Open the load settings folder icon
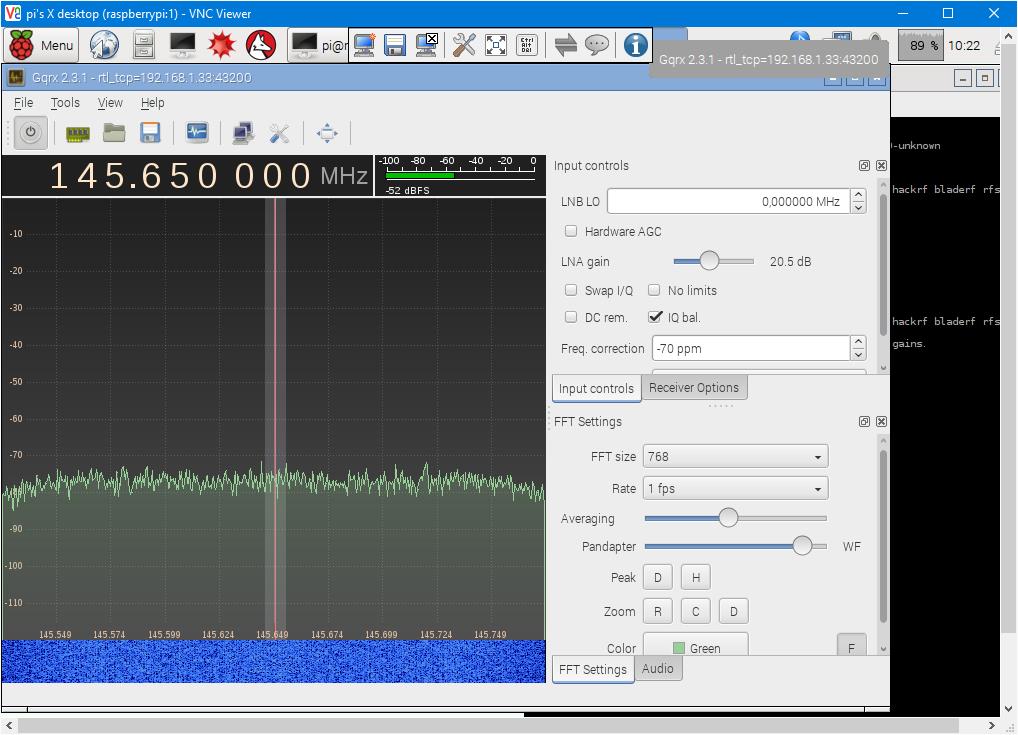Screen dimensions: 1018x735 click(114, 133)
